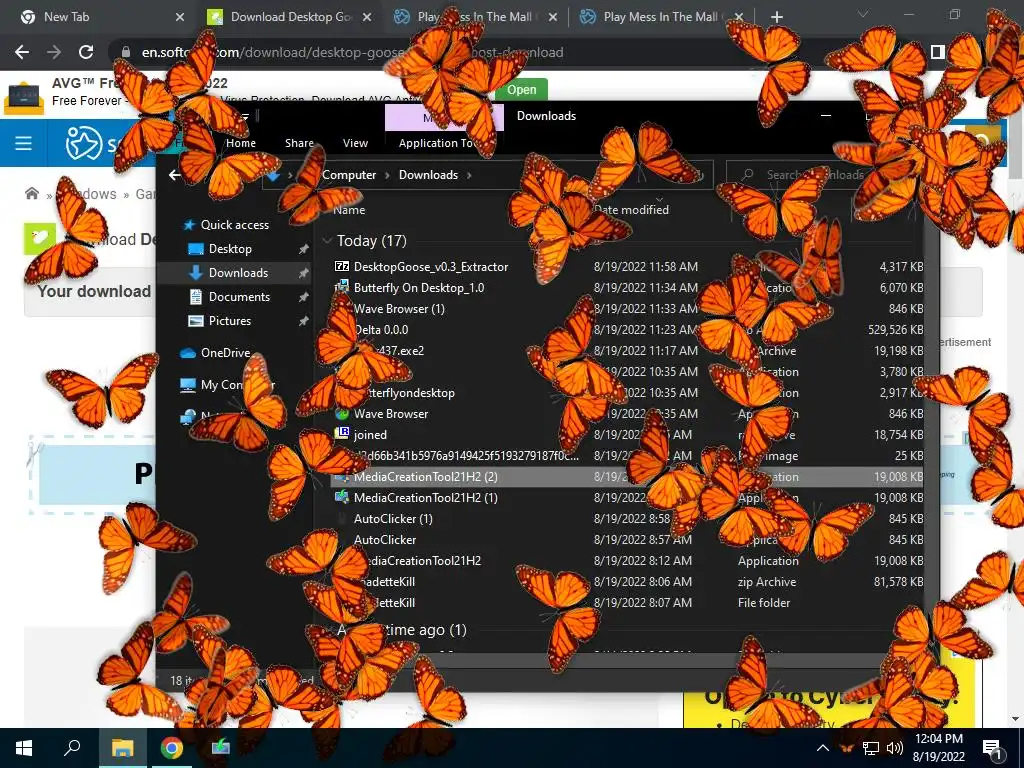1024x768 pixels.
Task: Show the 12:04 PM clock calendar
Action: click(939, 748)
